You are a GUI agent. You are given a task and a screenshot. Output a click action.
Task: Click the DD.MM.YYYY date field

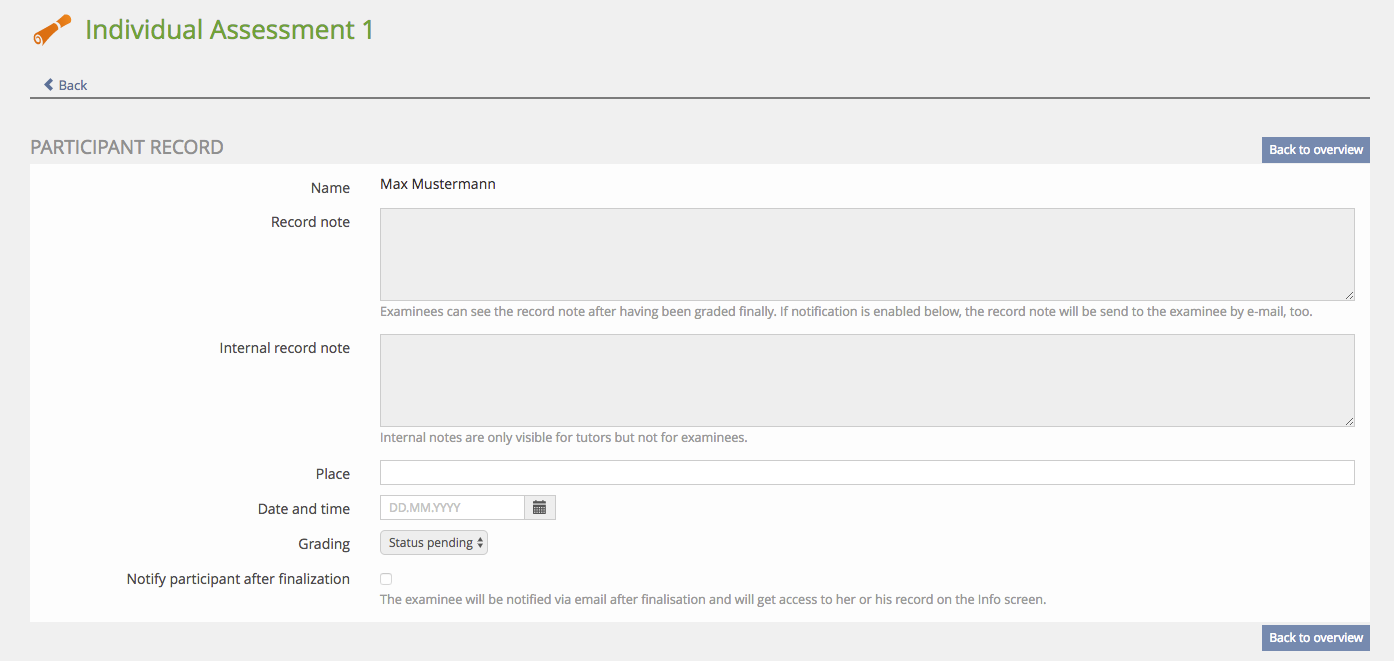[x=452, y=508]
